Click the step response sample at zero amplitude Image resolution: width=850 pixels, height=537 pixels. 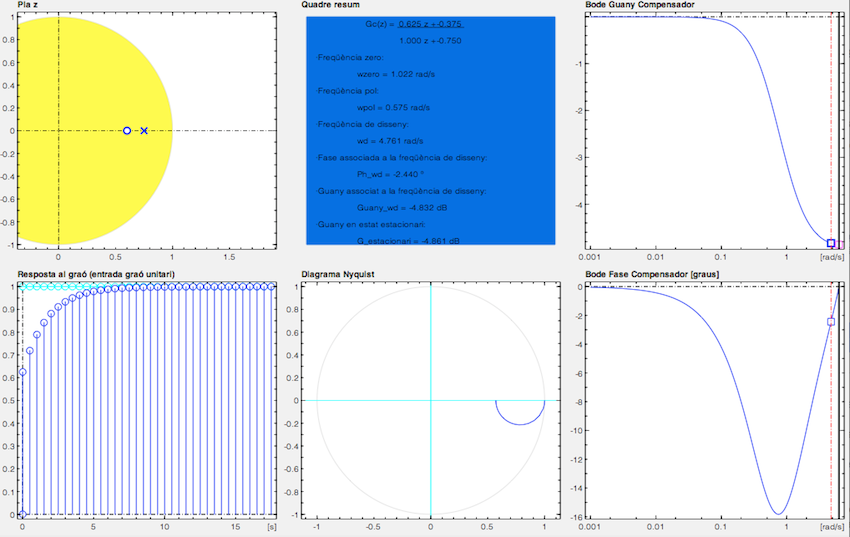(x=22, y=514)
